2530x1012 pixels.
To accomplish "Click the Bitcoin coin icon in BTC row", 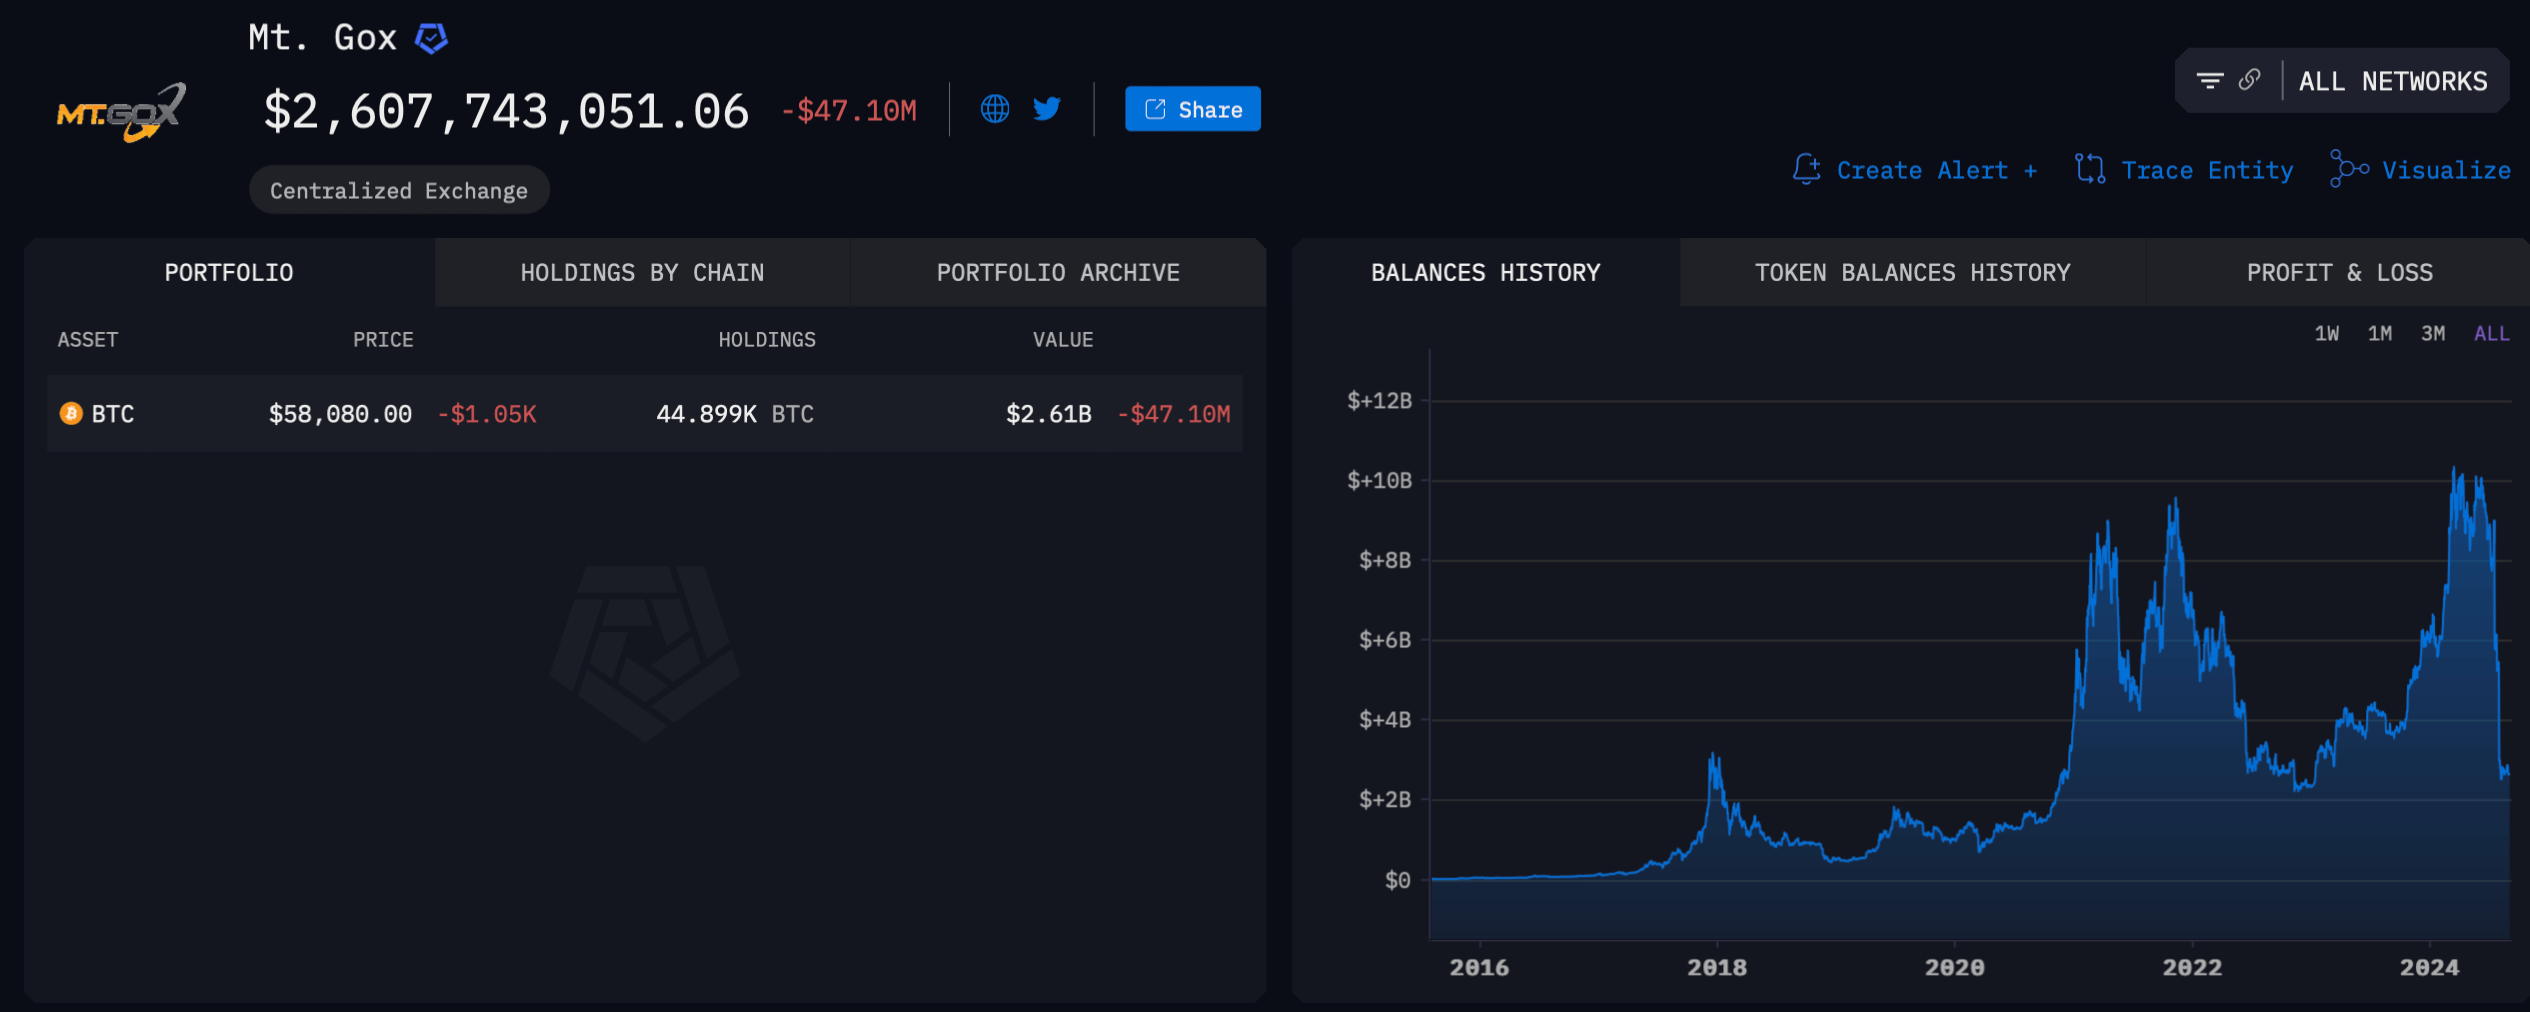I will click(x=71, y=414).
